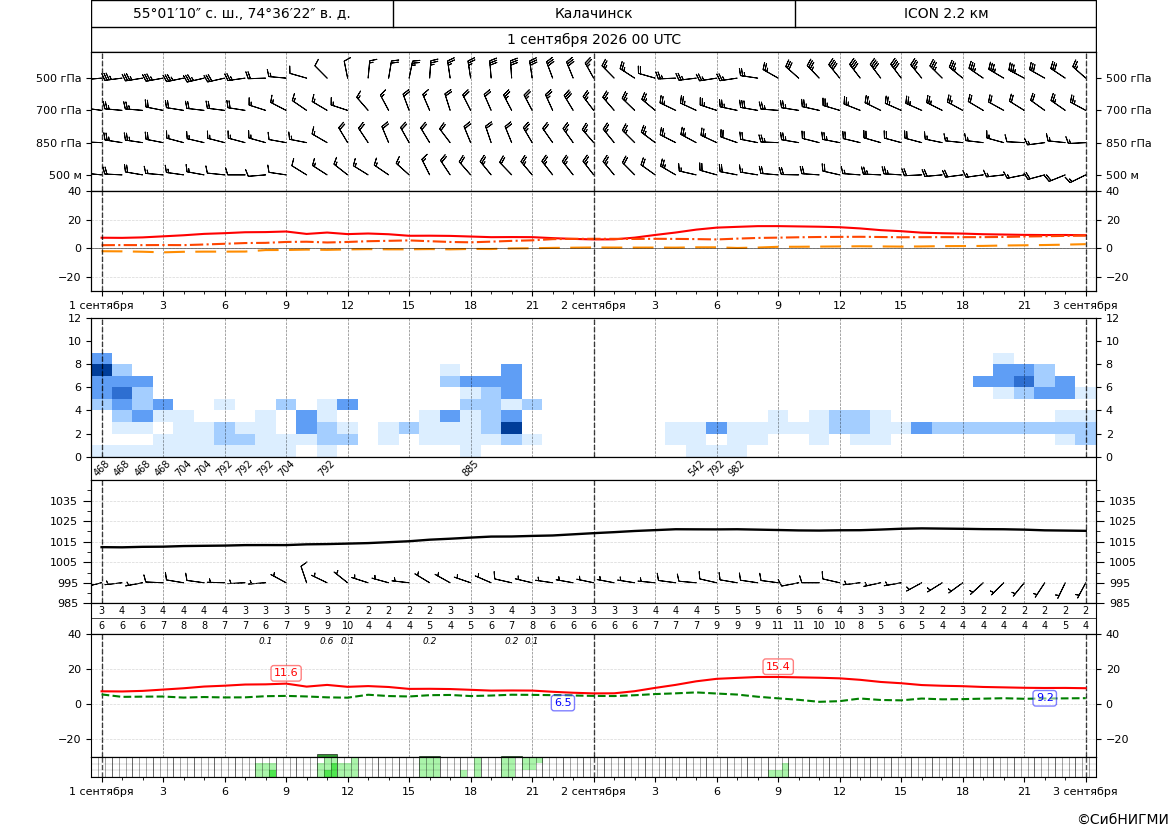Click the 982 cloud base value
1169x827 pixels.
point(735,468)
